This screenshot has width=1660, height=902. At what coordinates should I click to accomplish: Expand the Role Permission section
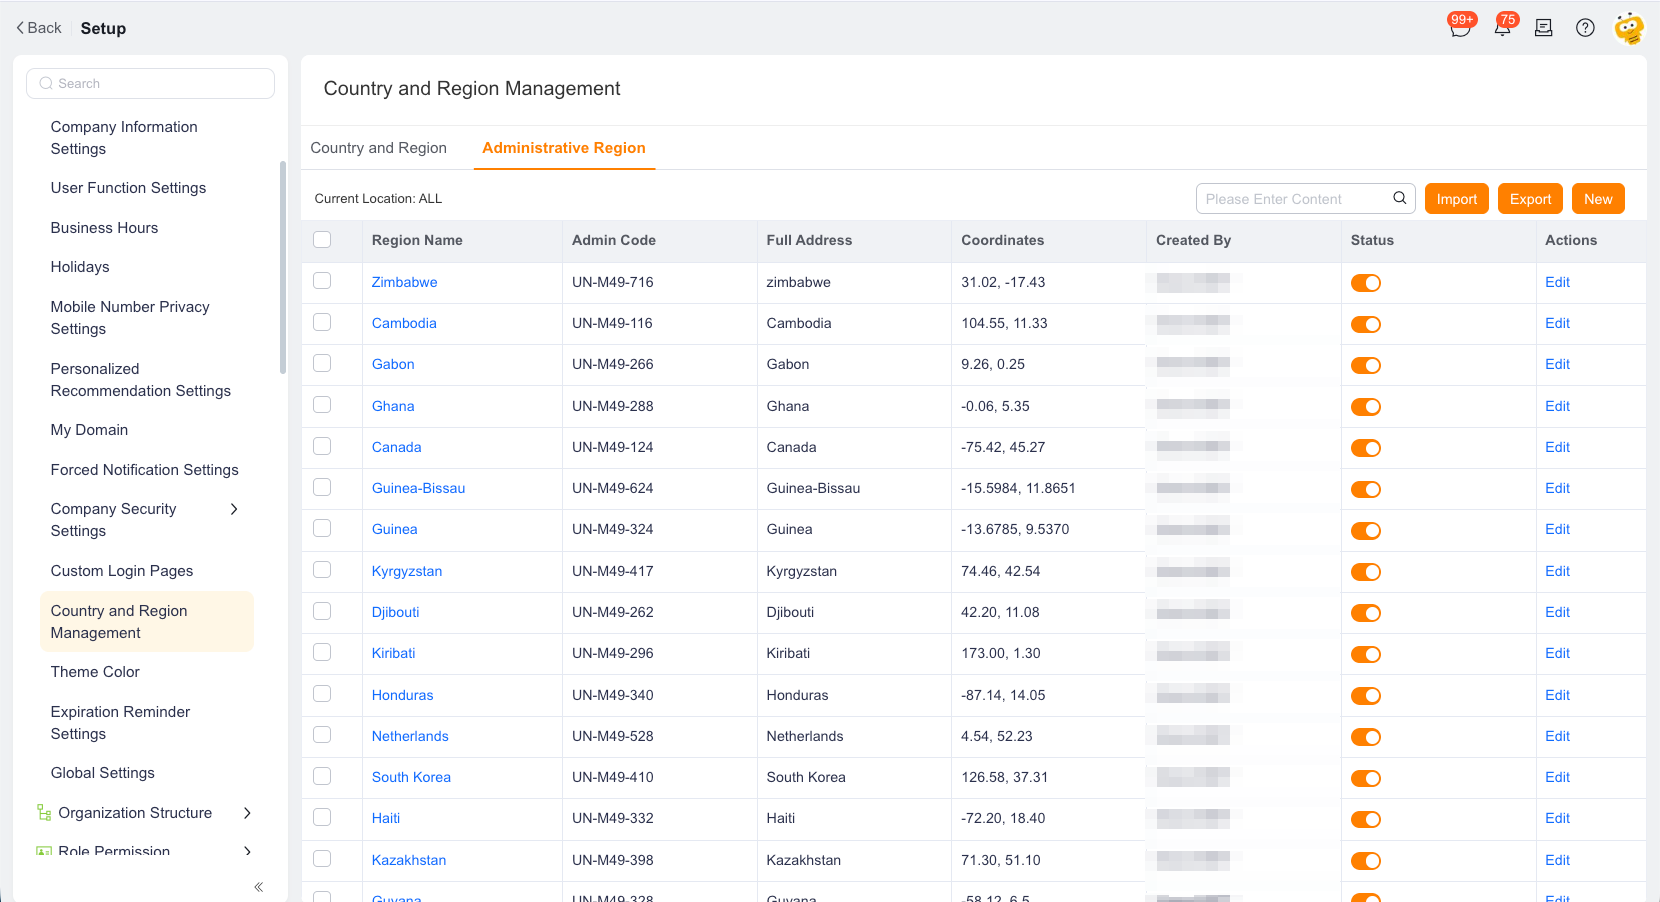point(247,851)
